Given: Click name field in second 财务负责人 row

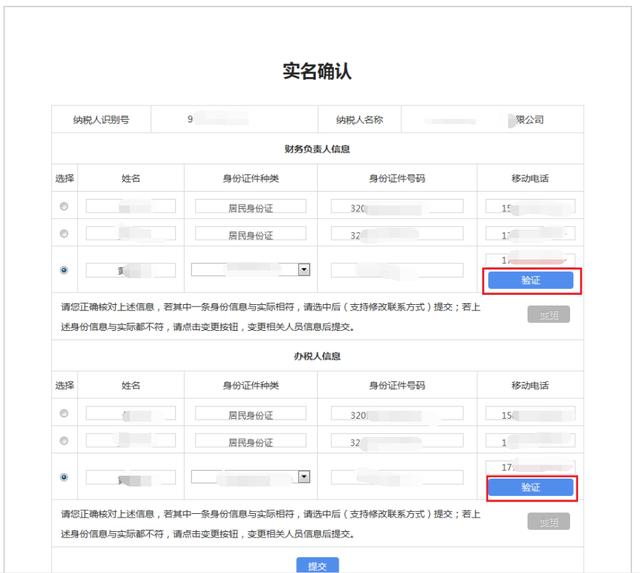Looking at the screenshot, I should pos(131,233).
